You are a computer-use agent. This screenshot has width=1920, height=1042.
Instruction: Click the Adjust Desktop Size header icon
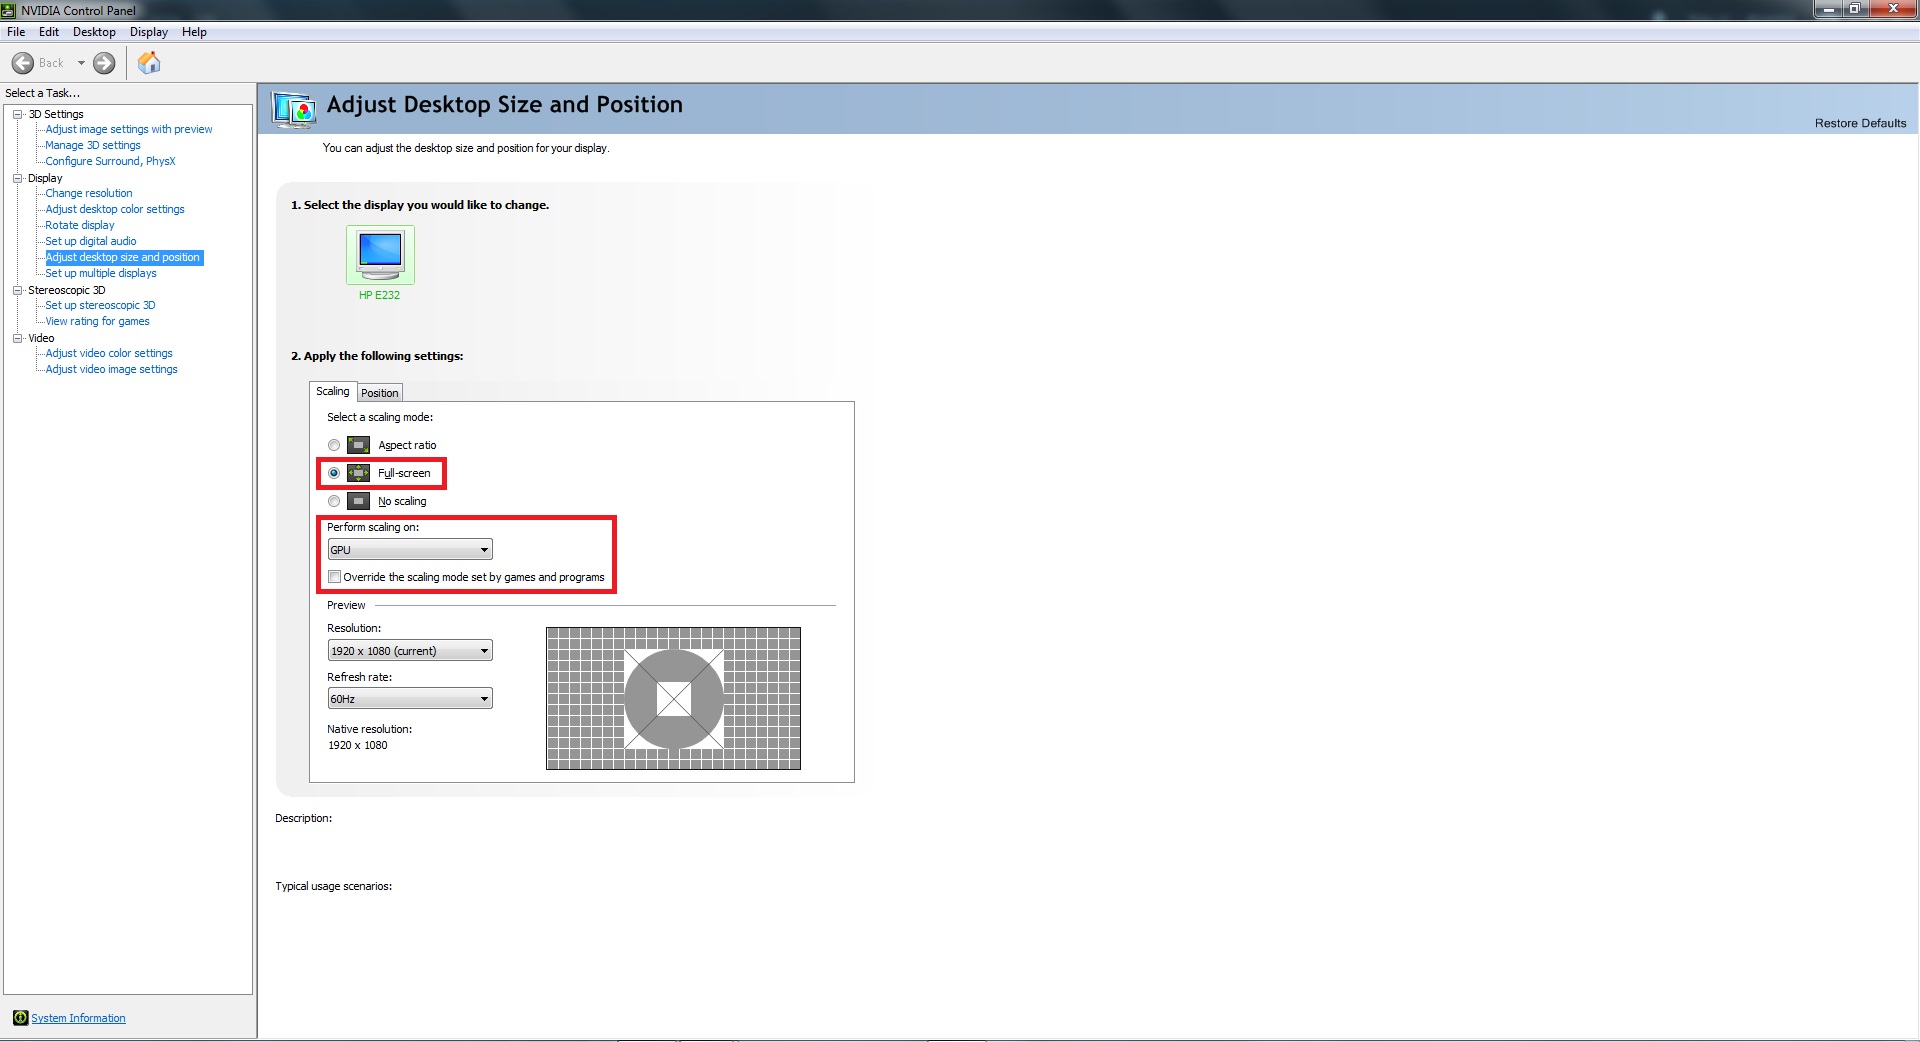tap(294, 108)
